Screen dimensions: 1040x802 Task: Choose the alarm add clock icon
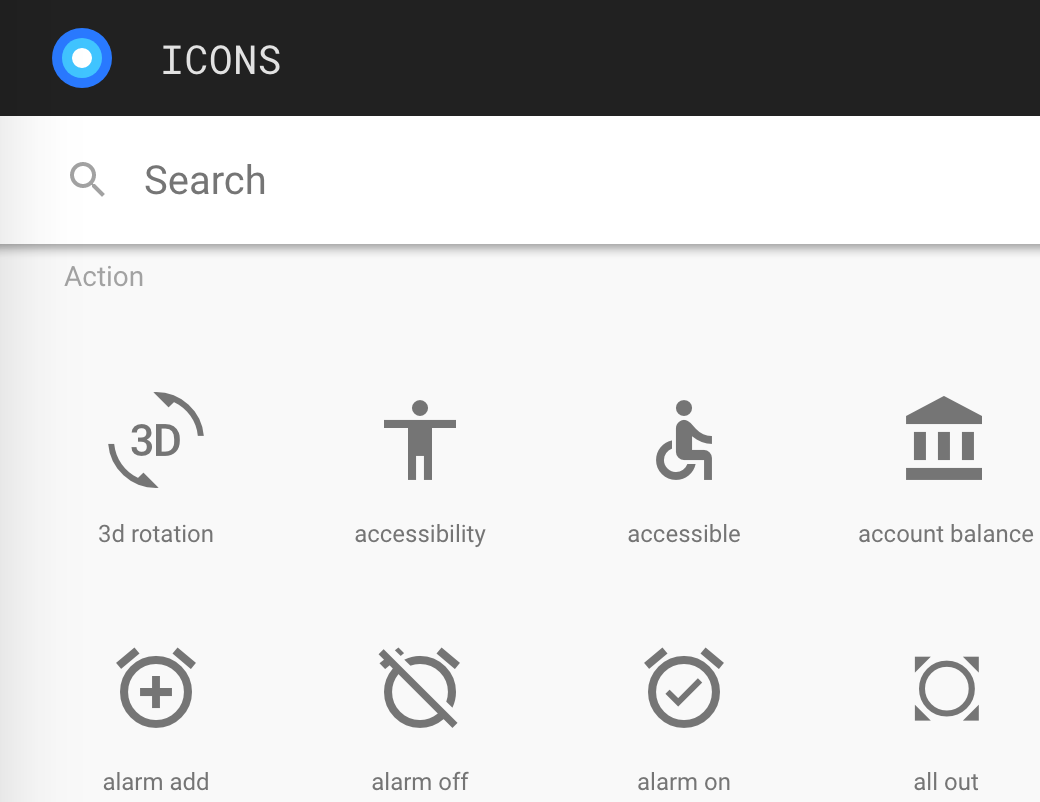pyautogui.click(x=156, y=687)
